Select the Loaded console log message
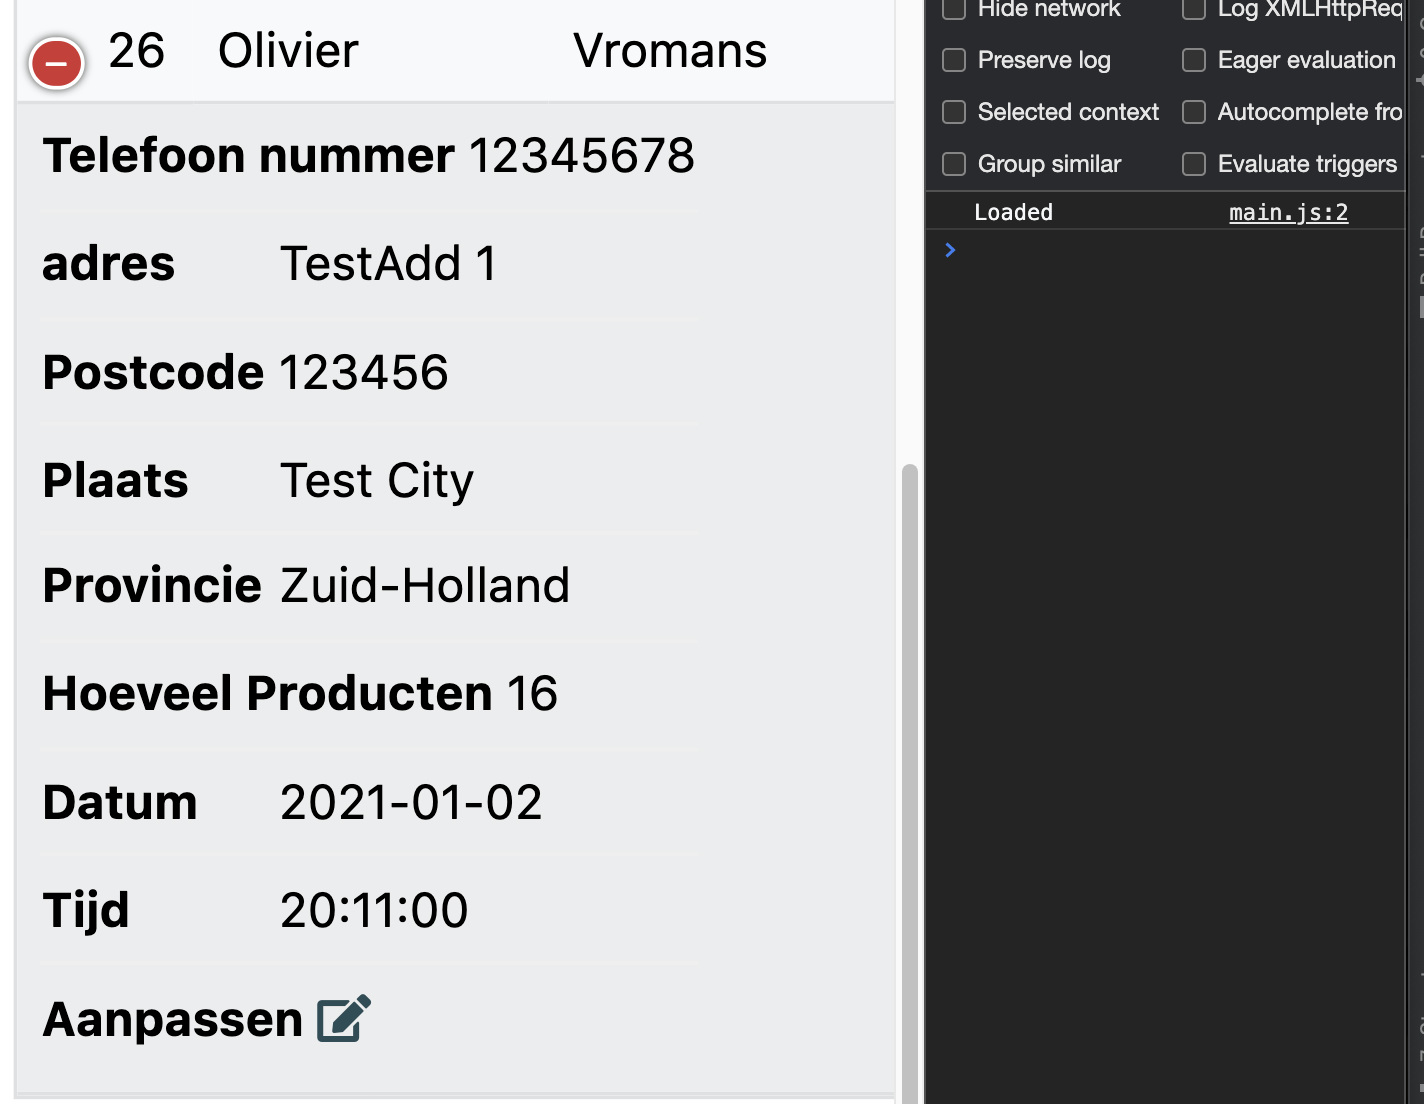Image resolution: width=1424 pixels, height=1104 pixels. coord(1013,212)
